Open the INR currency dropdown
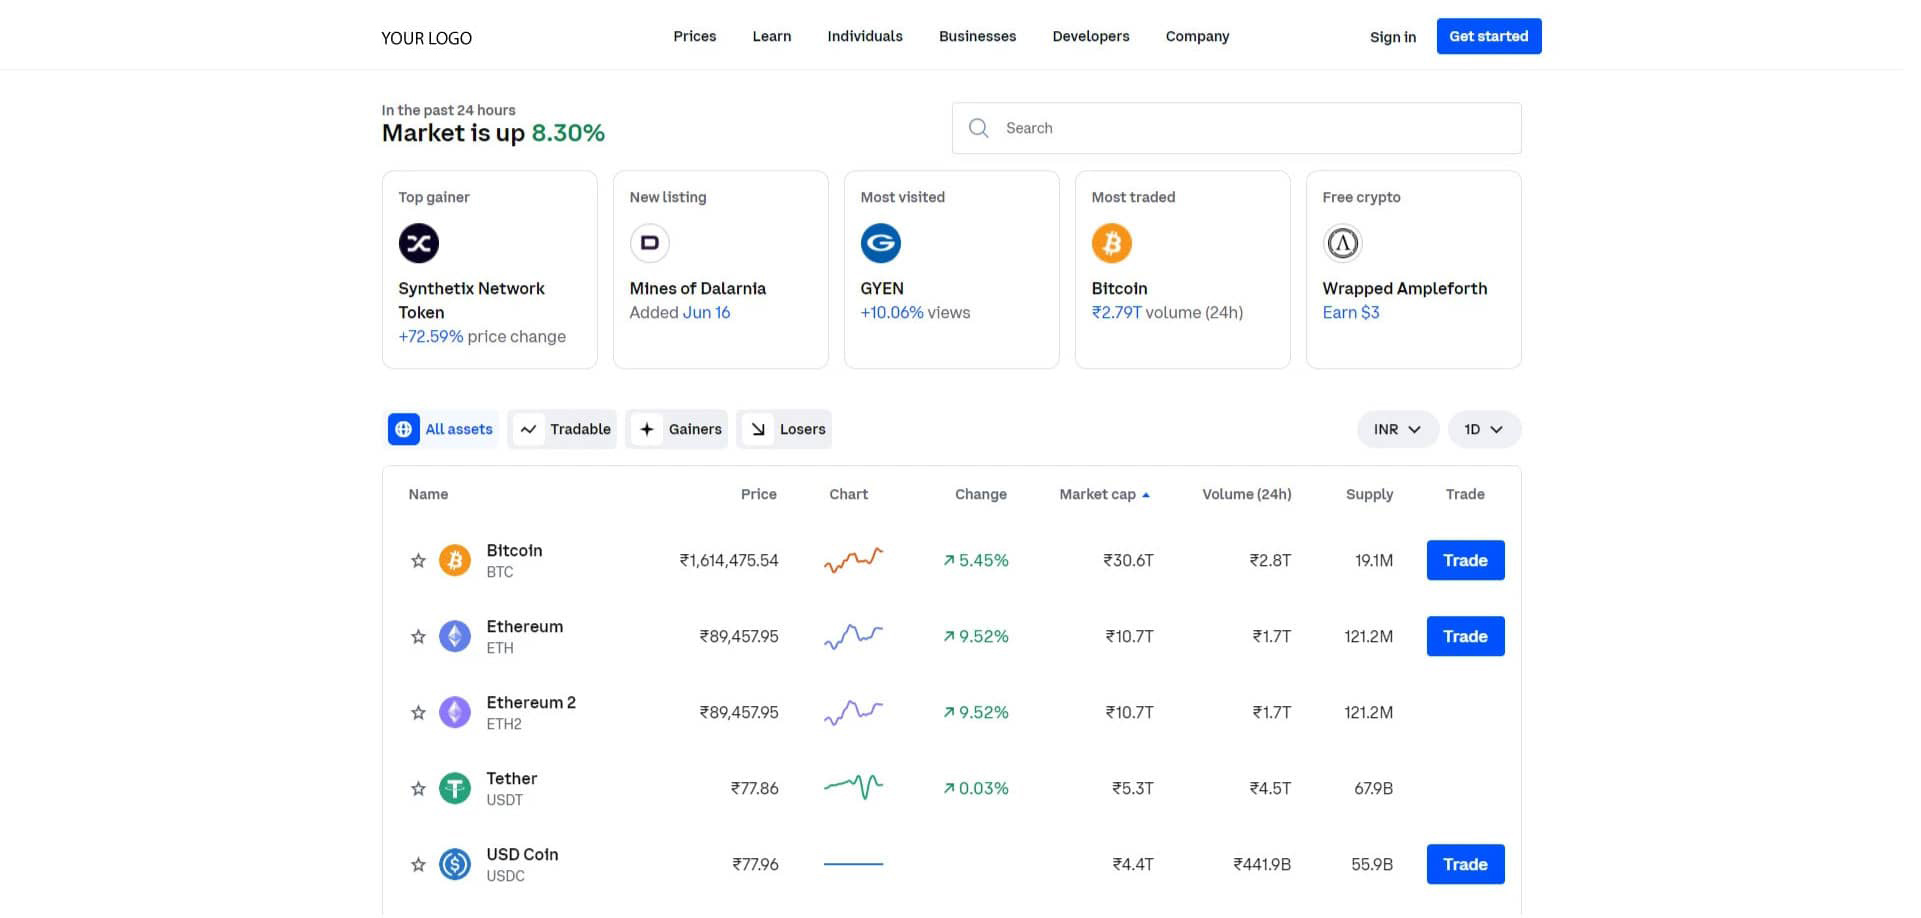Screen dimensions: 1921x918 (x=1397, y=429)
